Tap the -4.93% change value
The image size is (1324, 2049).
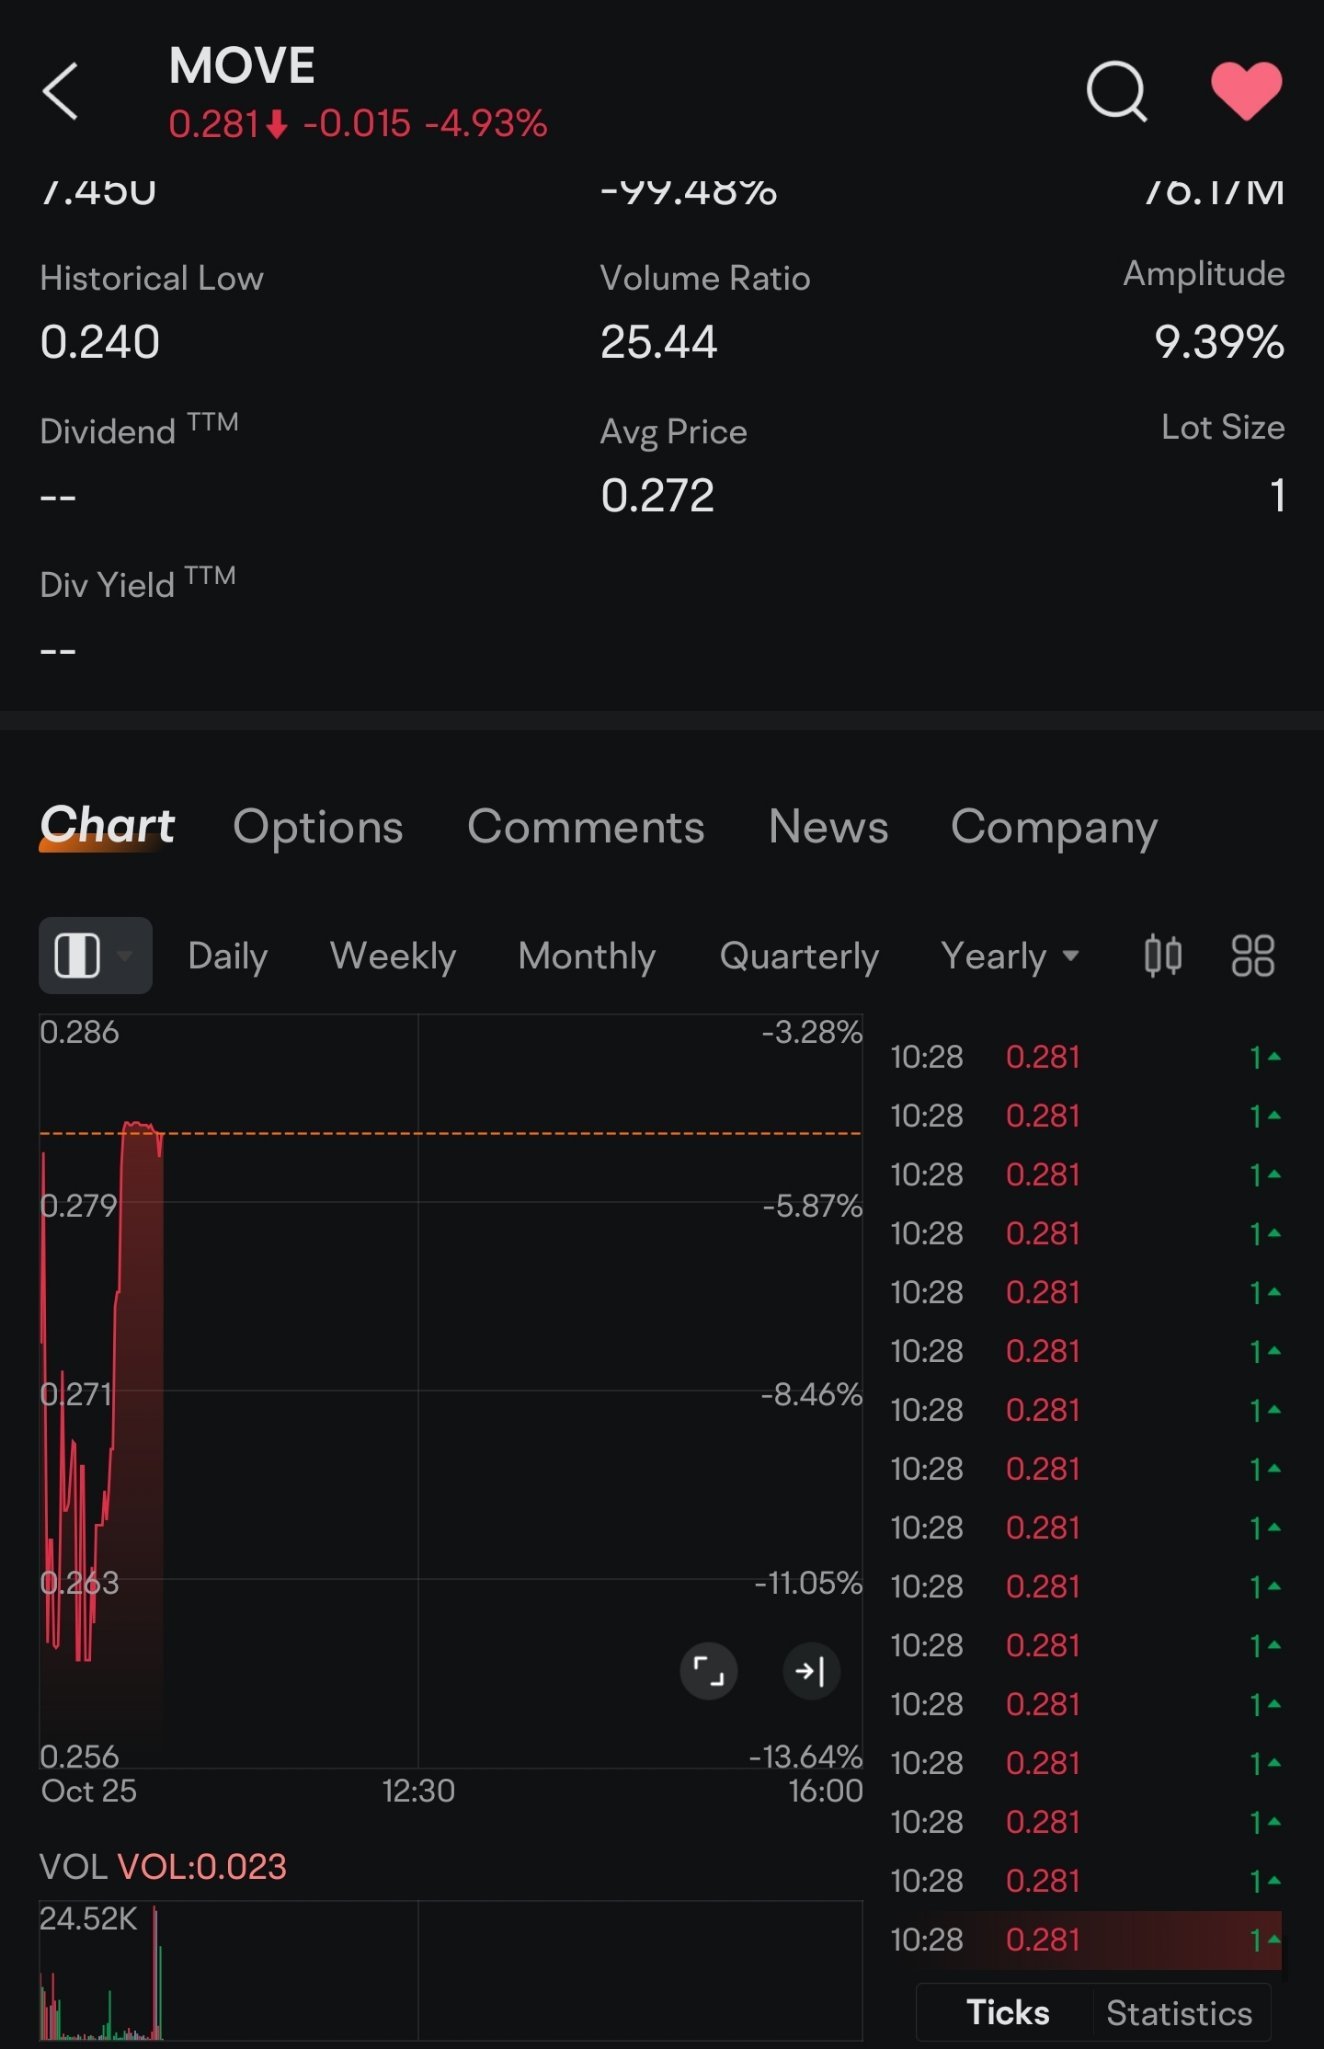coord(486,124)
